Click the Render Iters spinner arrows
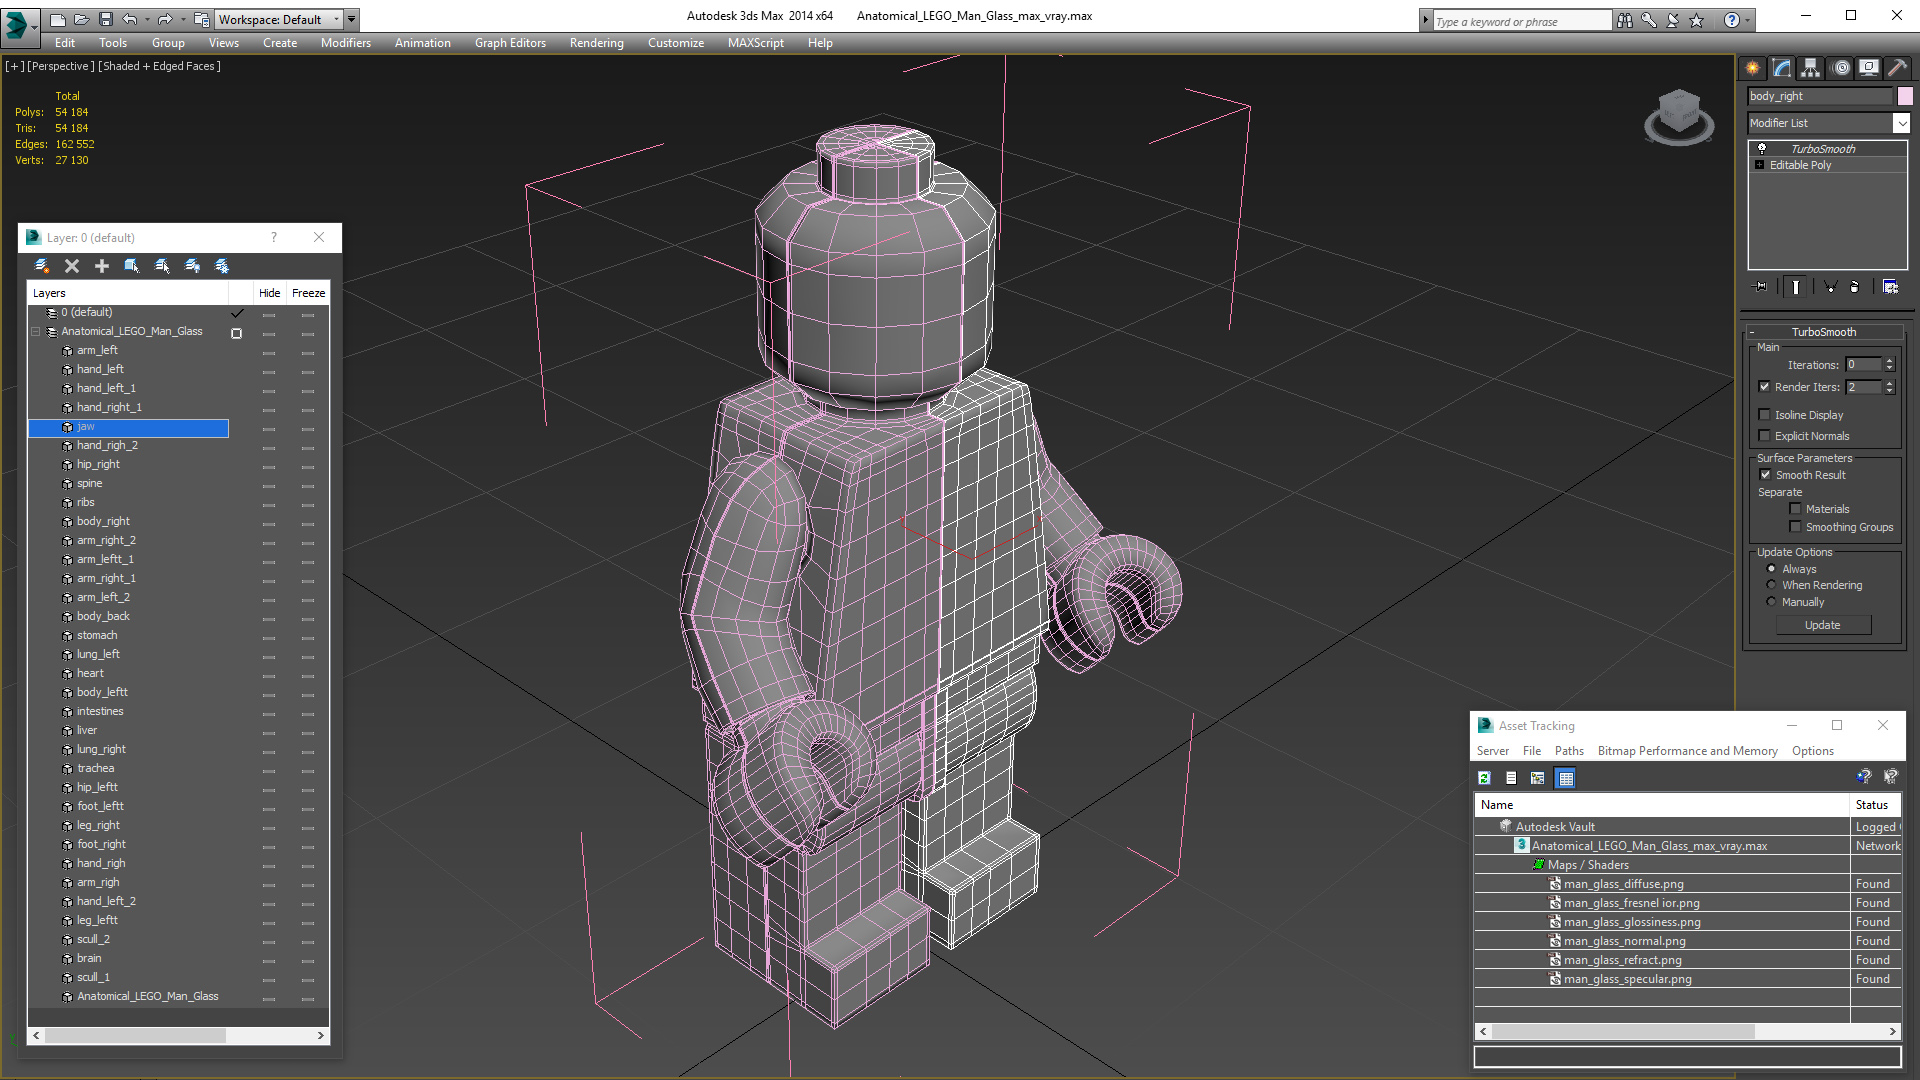Viewport: 1920px width, 1080px height. pos(1890,387)
